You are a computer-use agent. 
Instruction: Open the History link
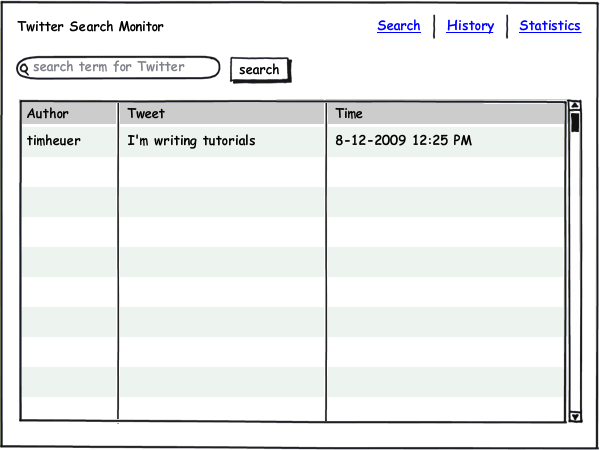tap(470, 26)
